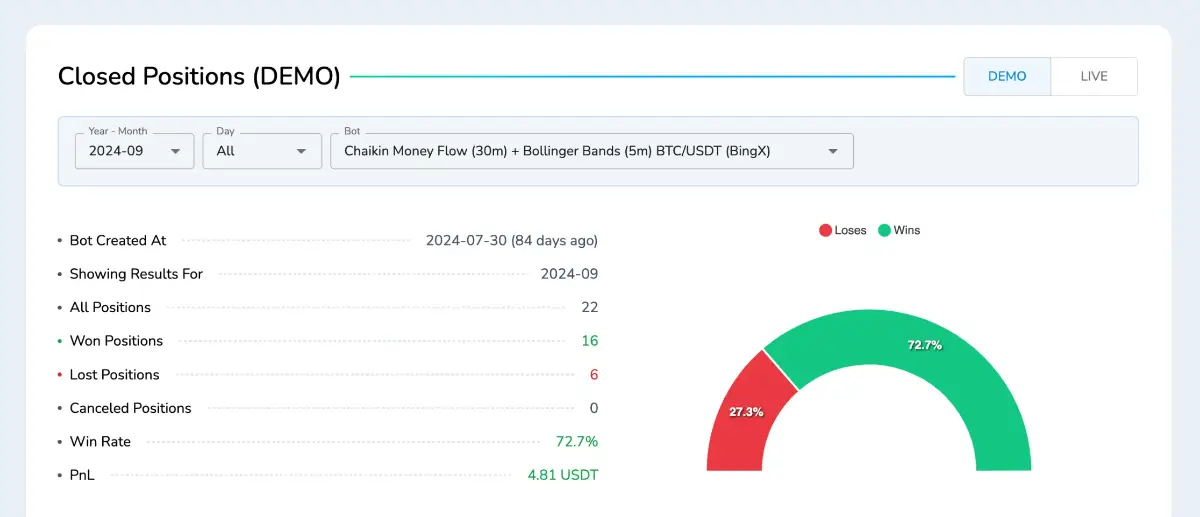The width and height of the screenshot is (1200, 517).
Task: Click the red bullet beside Lost Positions
Action: [62, 375]
